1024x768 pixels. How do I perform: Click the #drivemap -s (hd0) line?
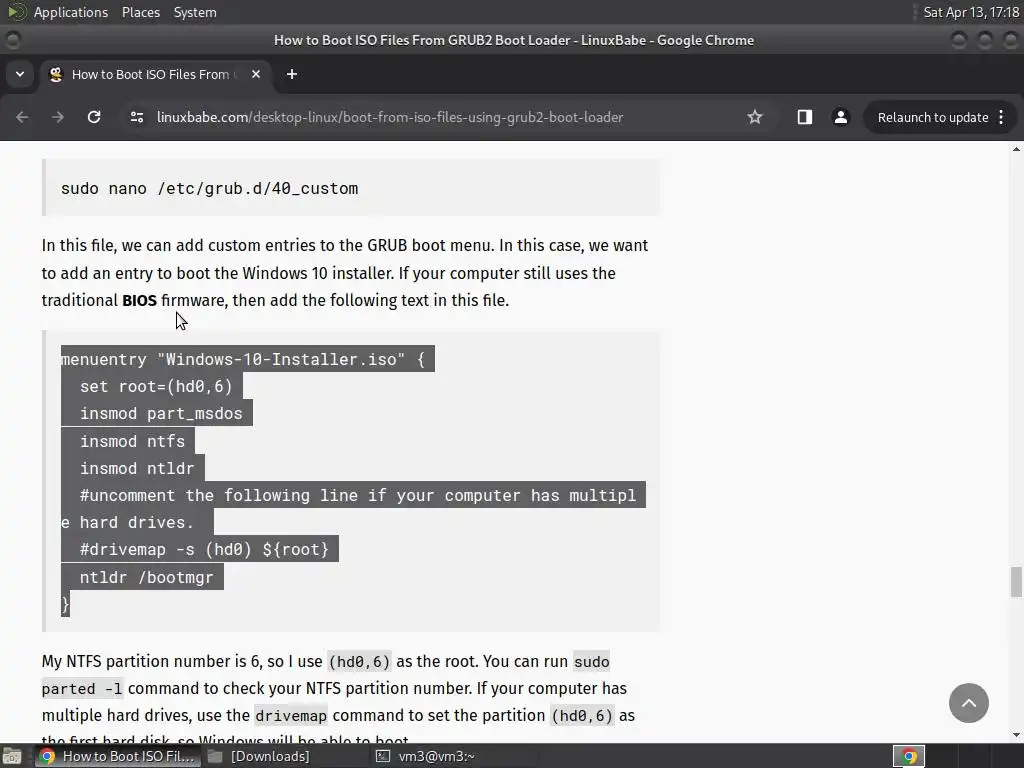point(204,549)
